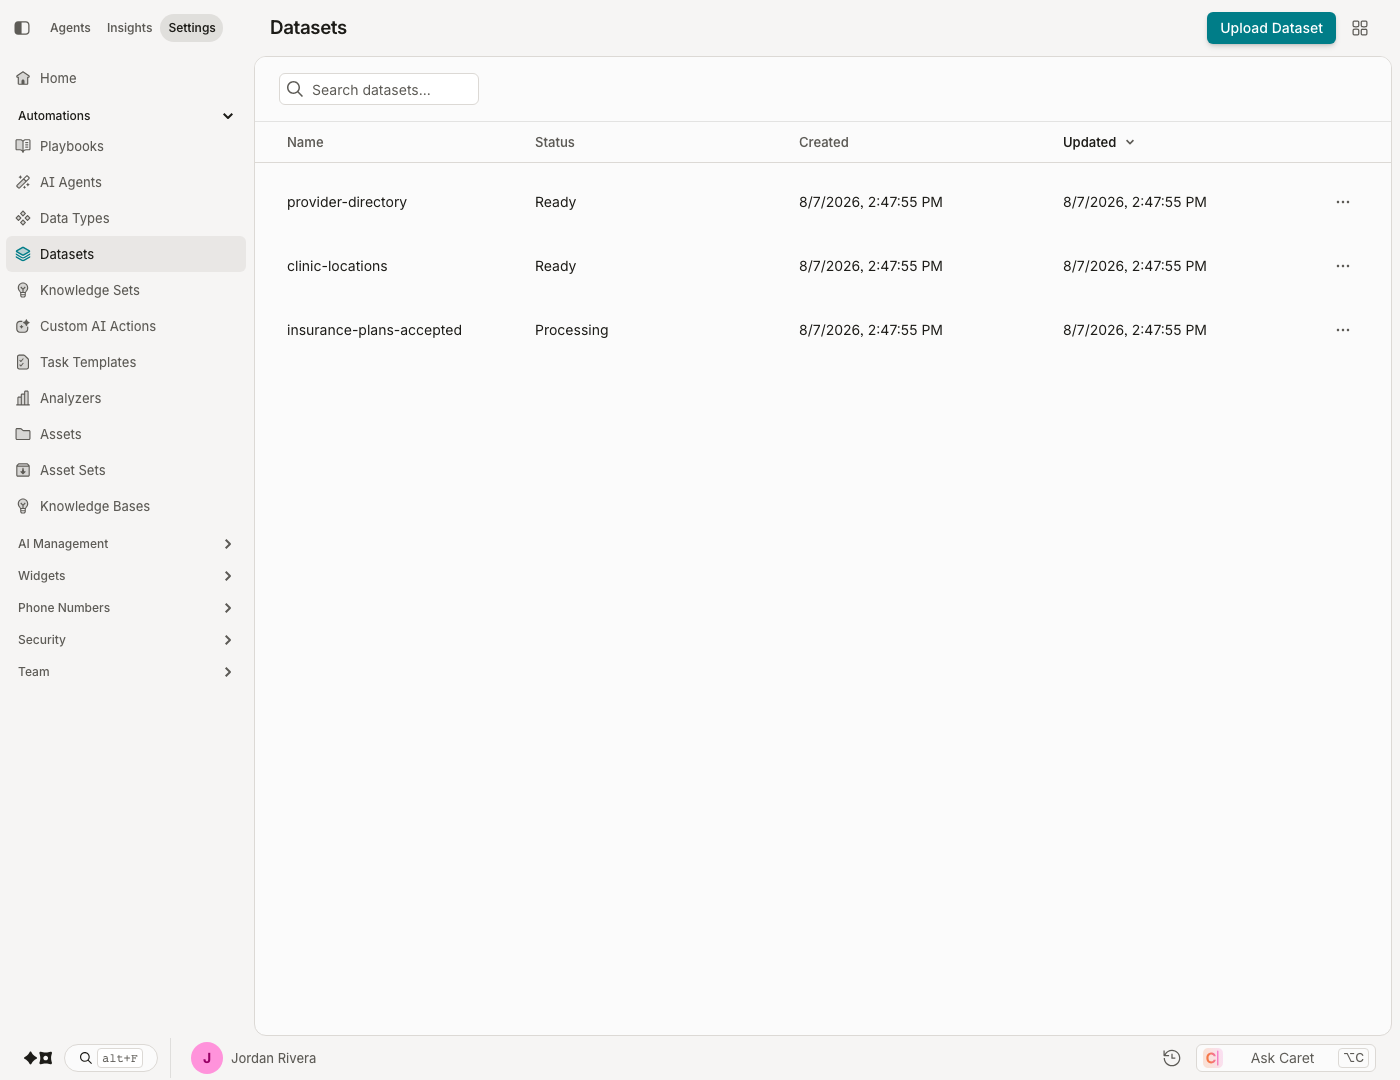Select Datasets in the sidebar
The image size is (1400, 1080).
pos(126,254)
